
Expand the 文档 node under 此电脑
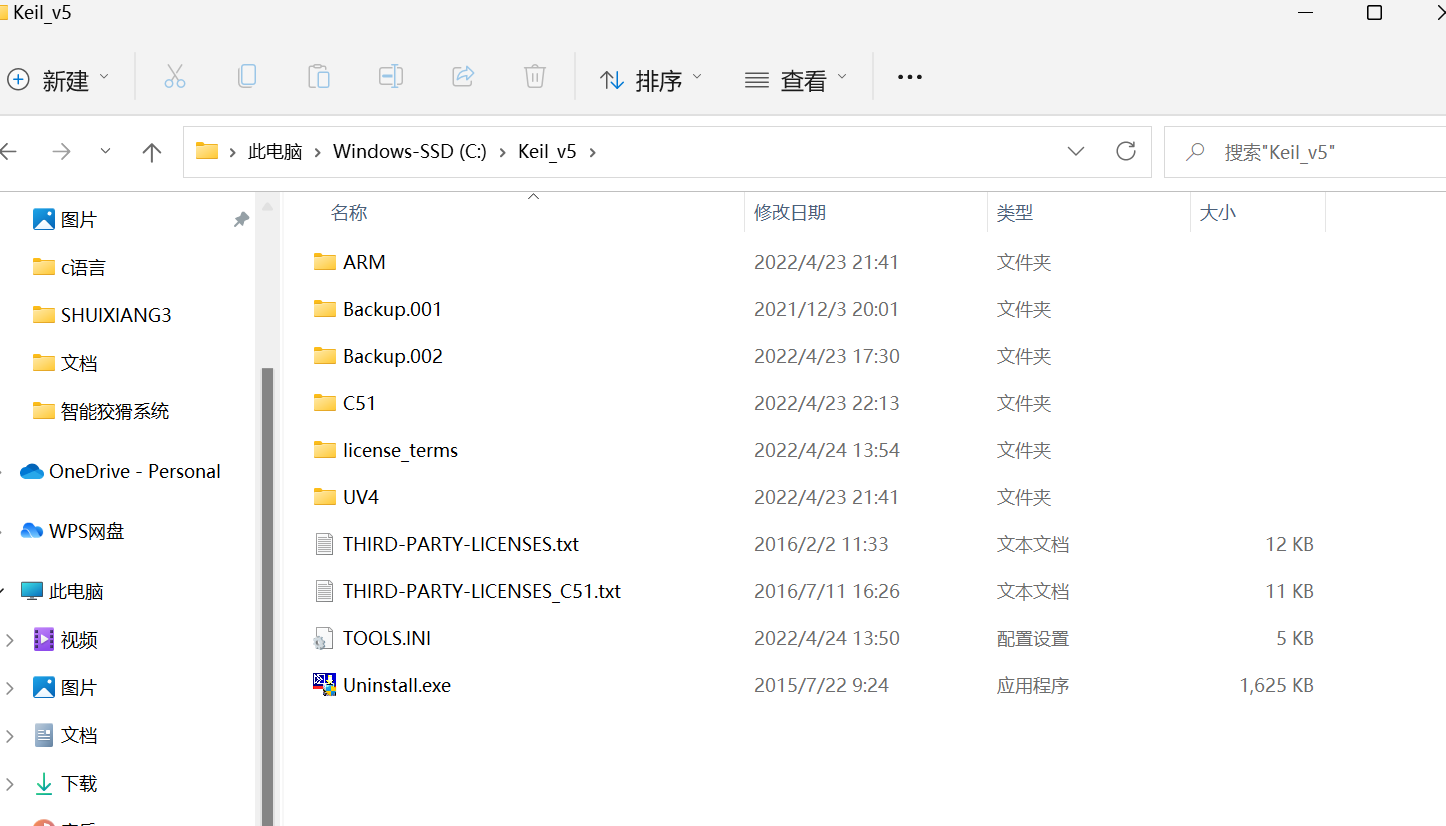10,736
